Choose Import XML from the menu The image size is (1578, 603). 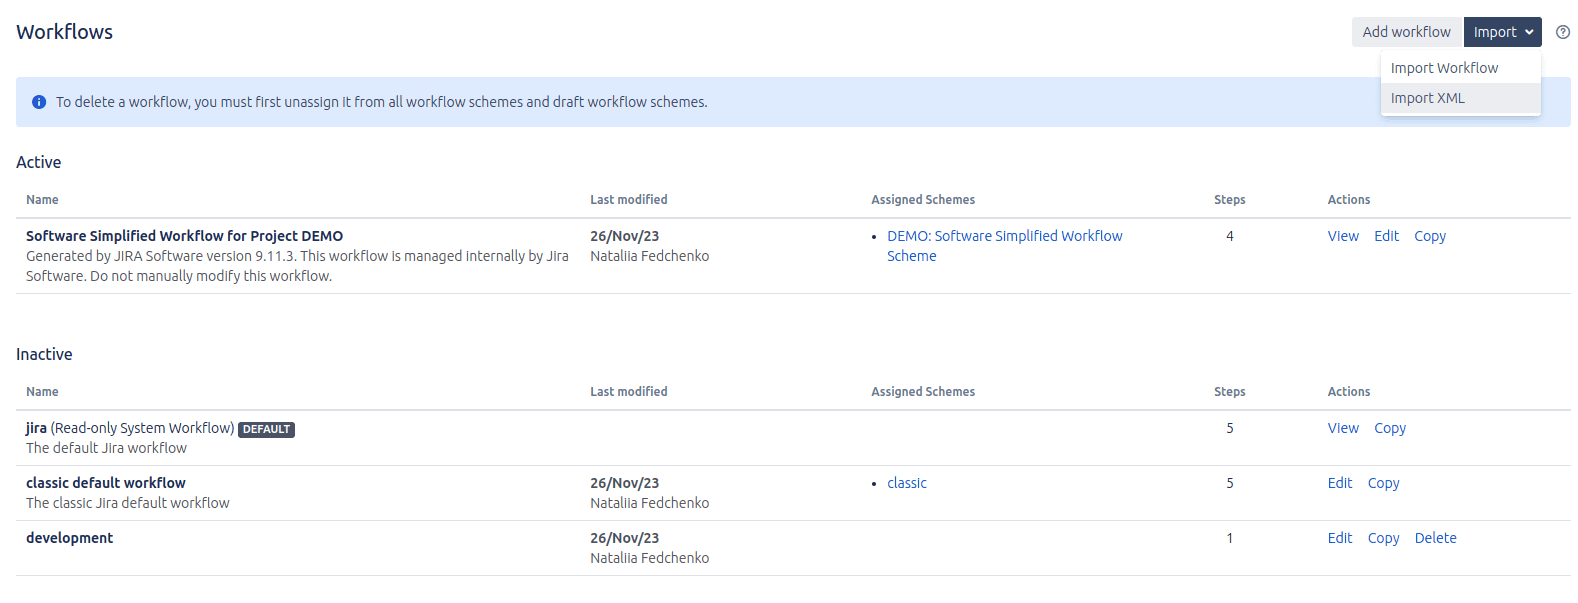click(x=1460, y=98)
